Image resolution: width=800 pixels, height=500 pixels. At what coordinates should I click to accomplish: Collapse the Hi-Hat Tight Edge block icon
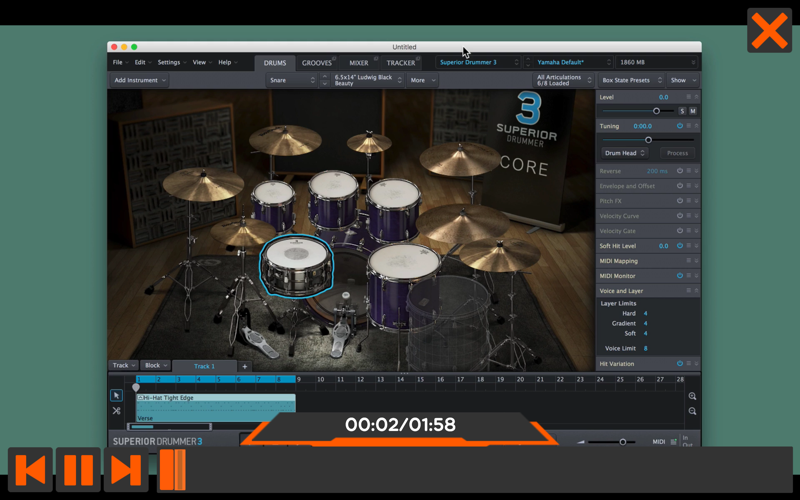[140, 397]
